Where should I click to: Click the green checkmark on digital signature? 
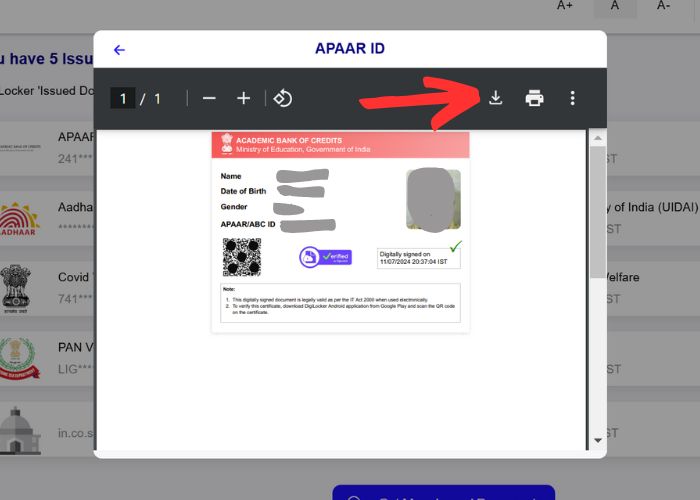click(456, 246)
